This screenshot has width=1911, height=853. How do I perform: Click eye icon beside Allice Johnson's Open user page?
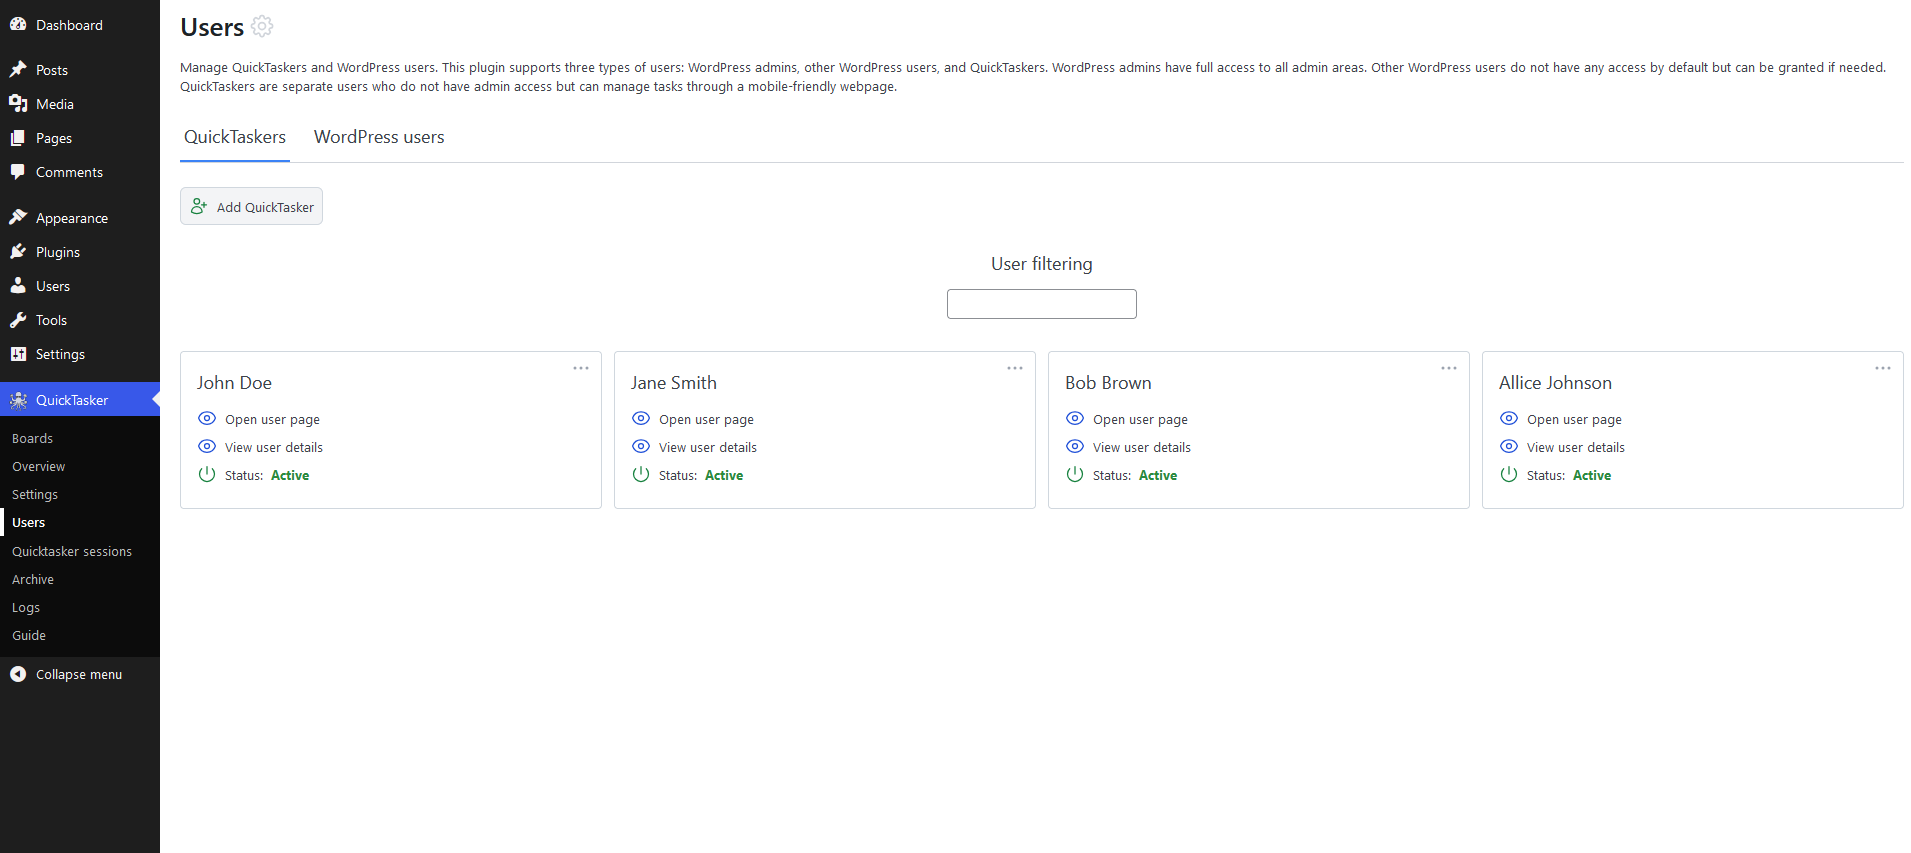tap(1509, 418)
